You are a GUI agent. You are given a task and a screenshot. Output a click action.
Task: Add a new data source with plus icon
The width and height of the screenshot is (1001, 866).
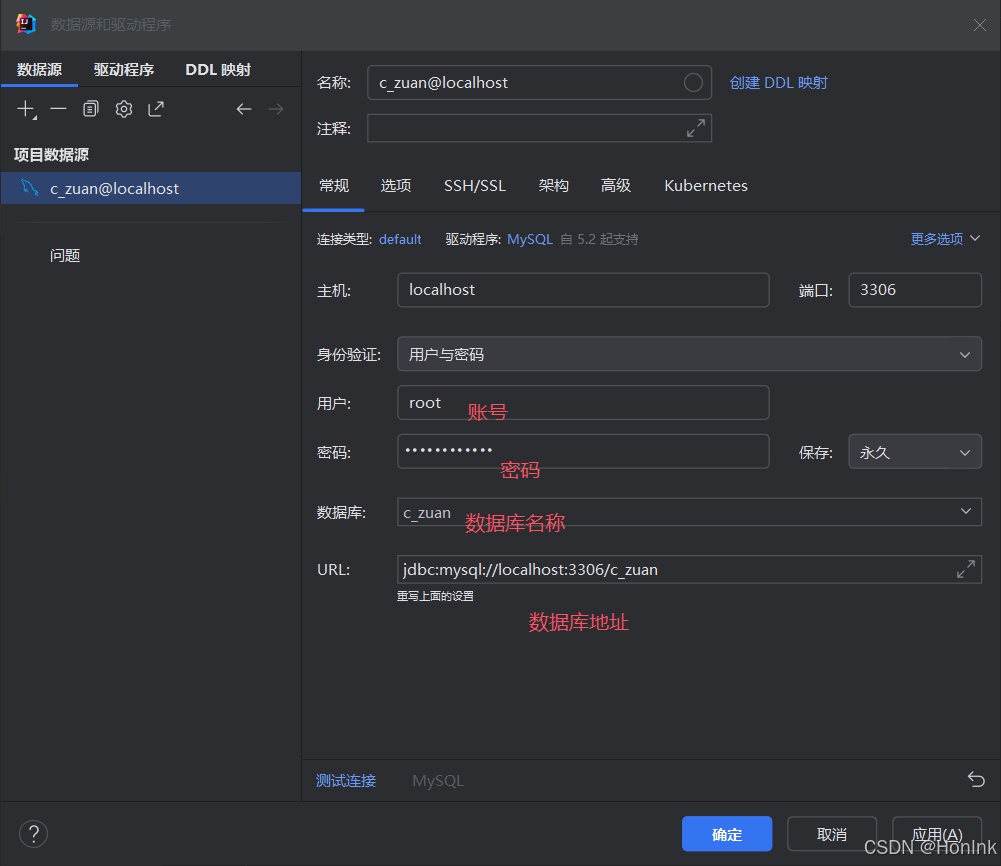[x=26, y=109]
